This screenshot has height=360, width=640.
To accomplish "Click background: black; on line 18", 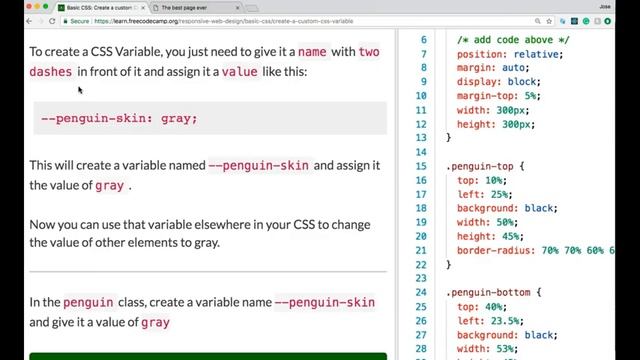I will pos(507,208).
